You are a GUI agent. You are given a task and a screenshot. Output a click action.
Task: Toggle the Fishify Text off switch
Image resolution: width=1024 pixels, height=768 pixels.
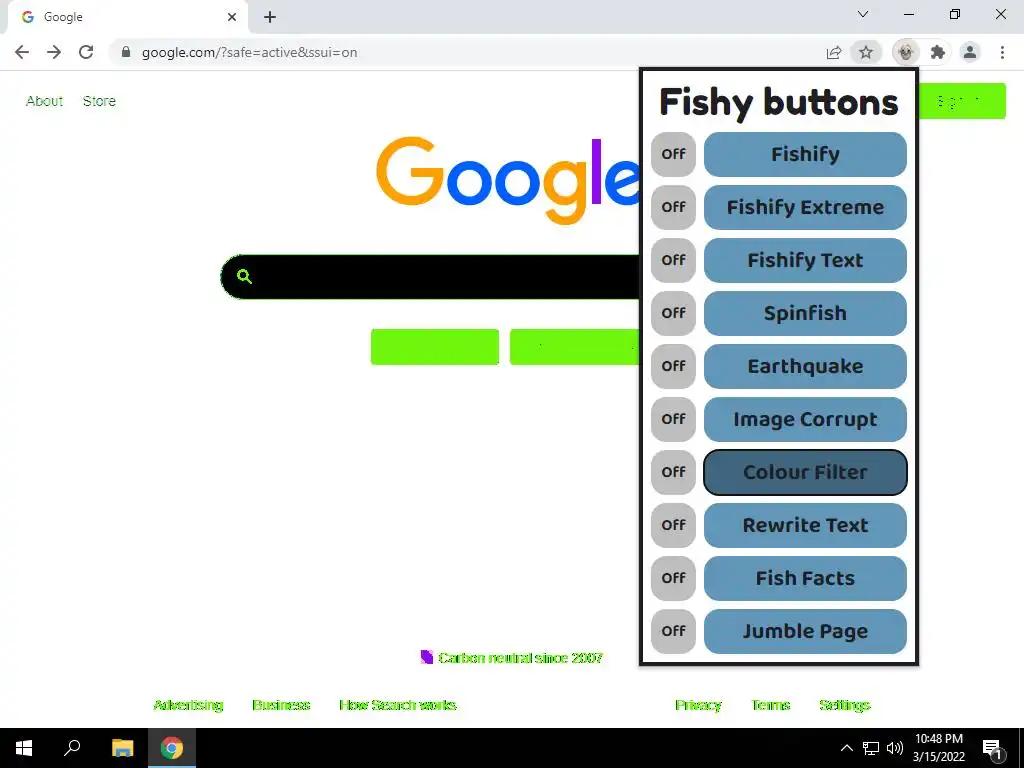click(673, 260)
